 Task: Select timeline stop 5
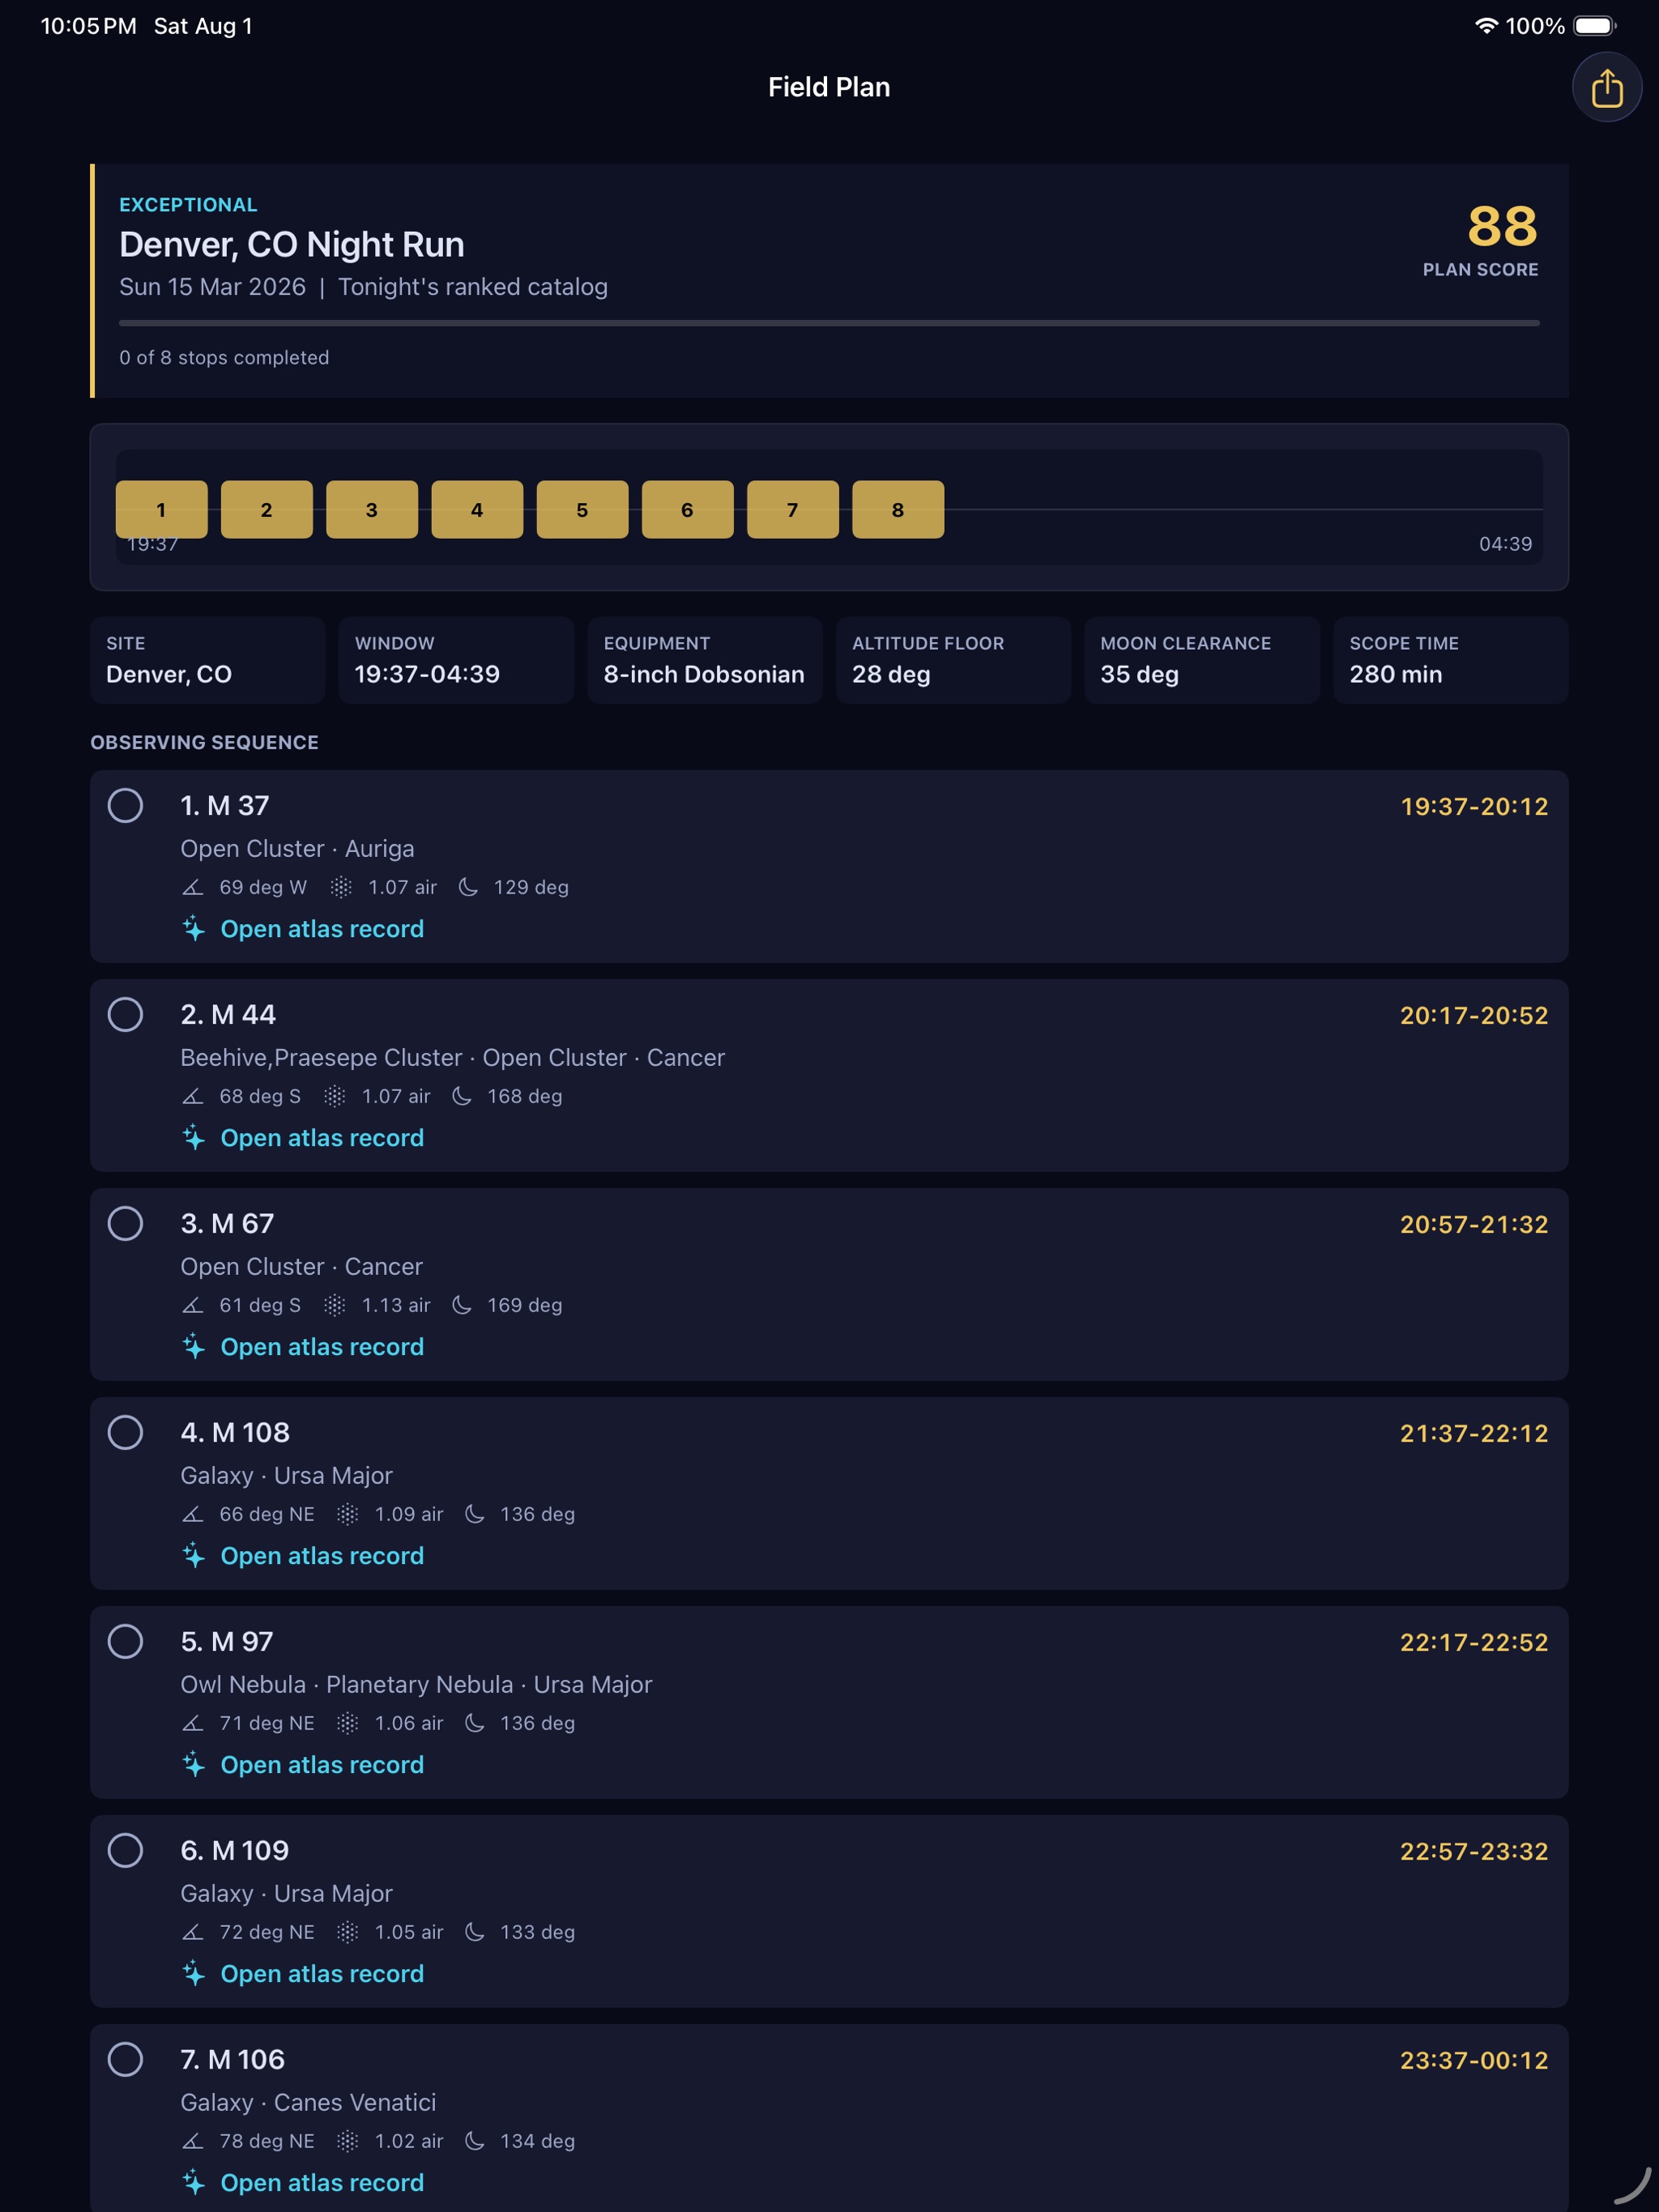click(582, 510)
